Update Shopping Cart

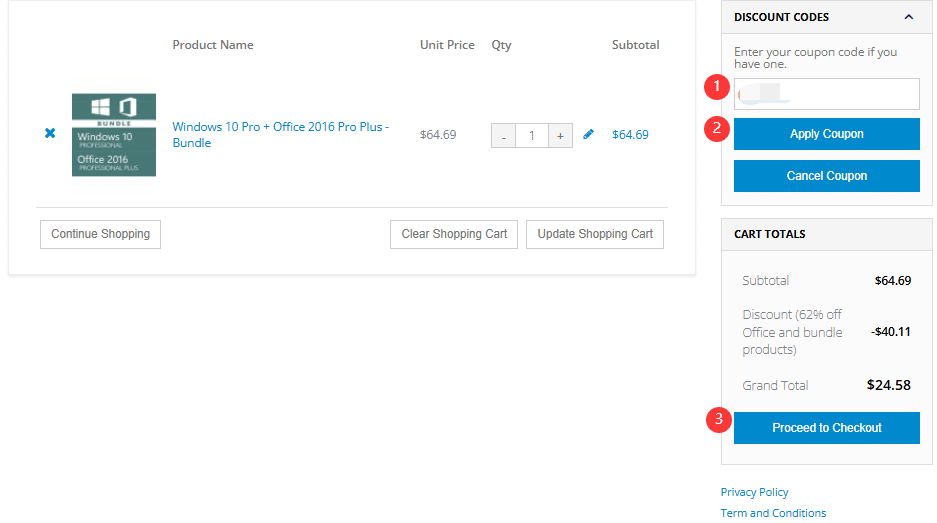pyautogui.click(x=595, y=234)
